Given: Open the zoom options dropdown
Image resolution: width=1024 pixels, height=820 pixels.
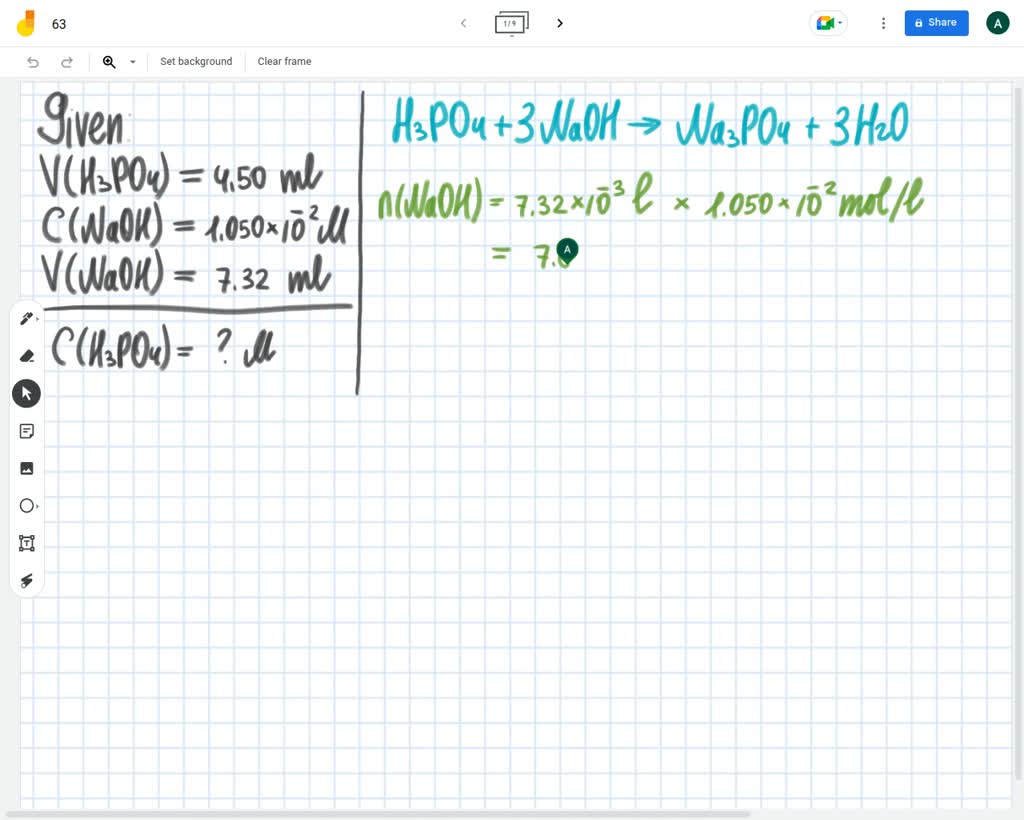Looking at the screenshot, I should (x=132, y=61).
